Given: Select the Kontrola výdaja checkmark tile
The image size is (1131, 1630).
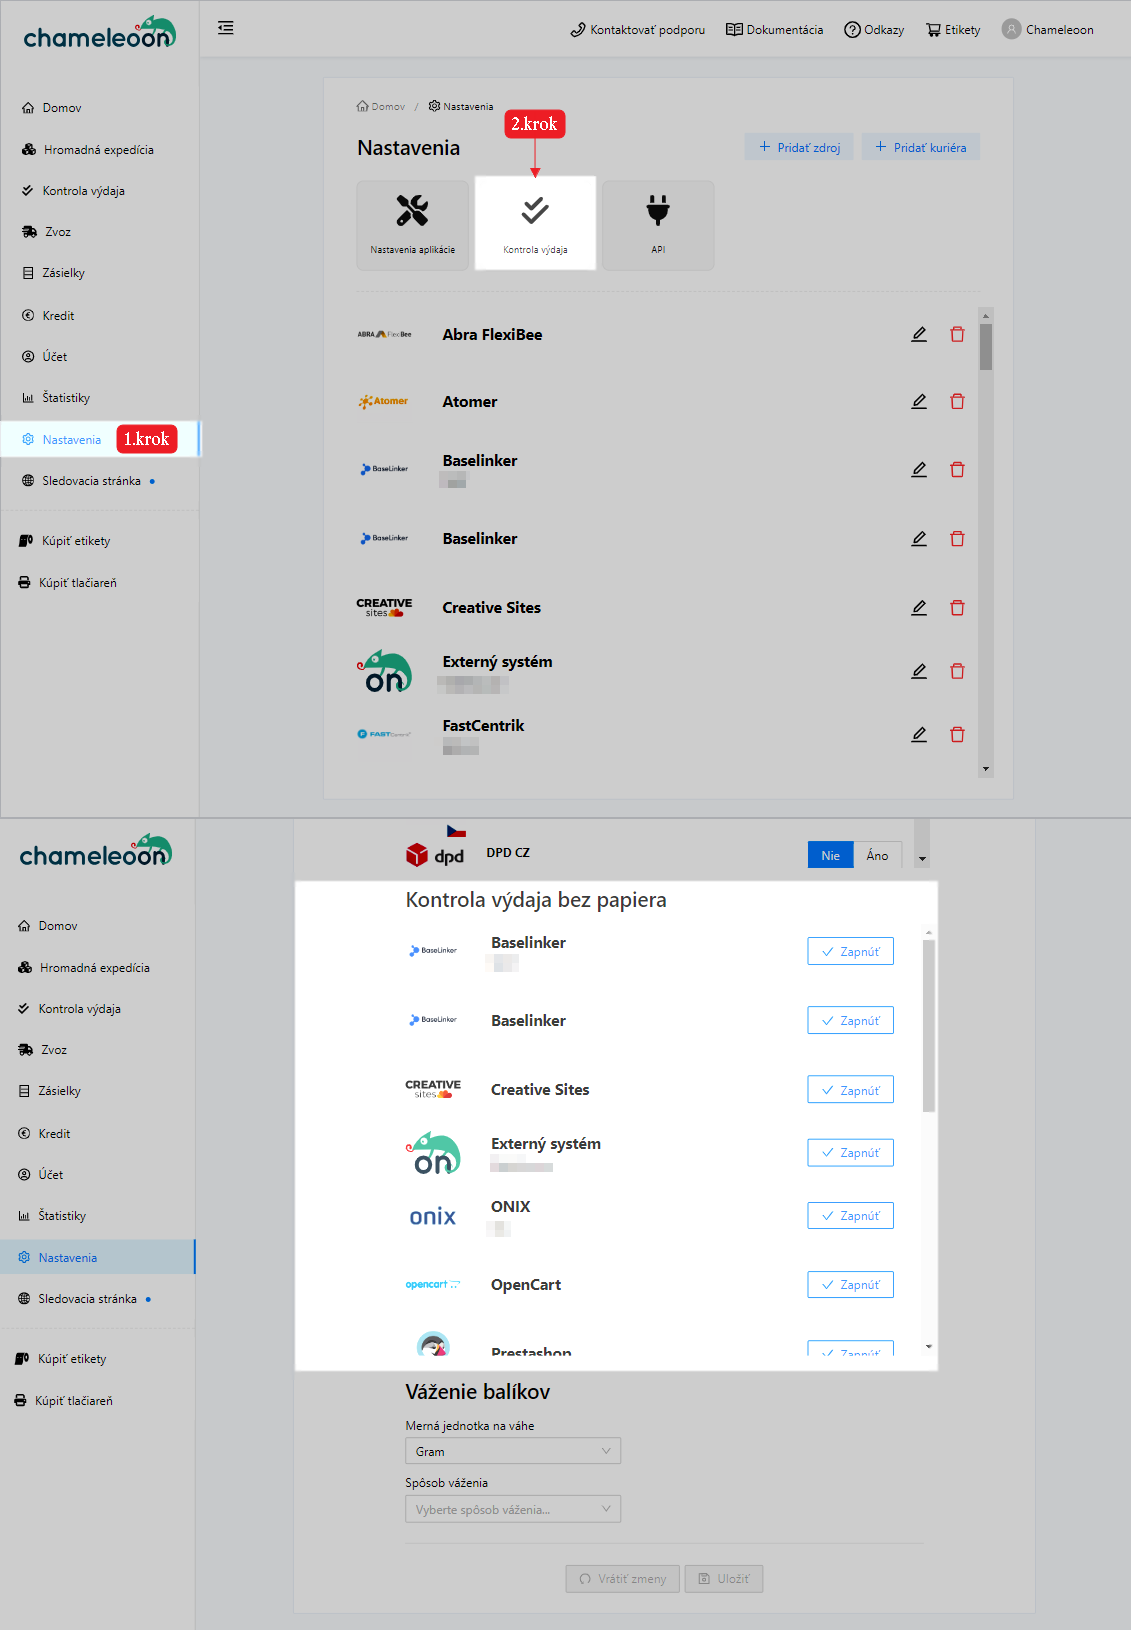Looking at the screenshot, I should (x=535, y=223).
